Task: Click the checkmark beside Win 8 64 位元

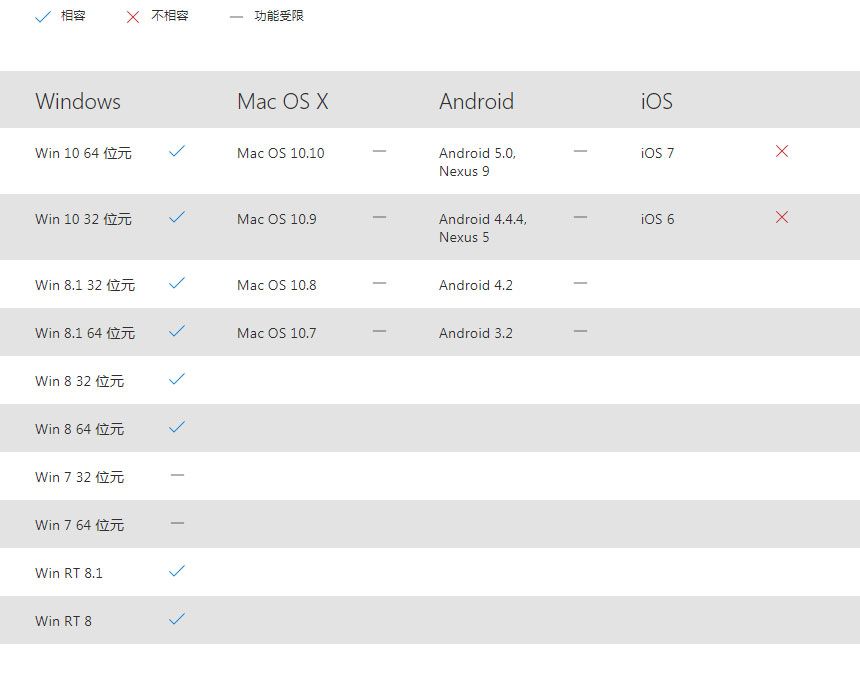Action: point(177,427)
